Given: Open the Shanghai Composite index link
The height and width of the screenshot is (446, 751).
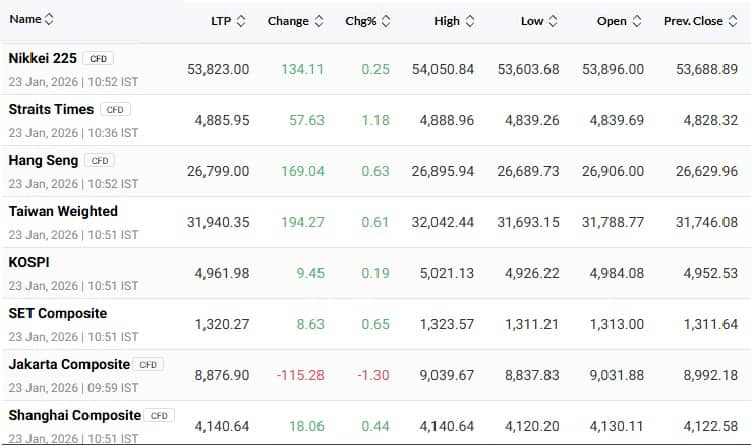Looking at the screenshot, I should click(75, 415).
